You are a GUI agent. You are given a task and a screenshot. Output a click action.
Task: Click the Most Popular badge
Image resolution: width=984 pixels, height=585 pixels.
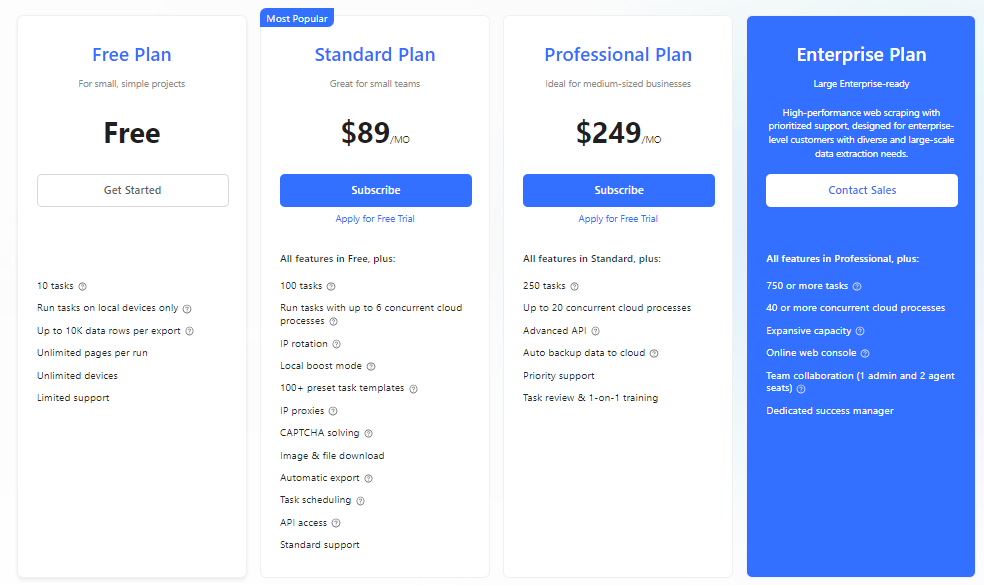297,18
